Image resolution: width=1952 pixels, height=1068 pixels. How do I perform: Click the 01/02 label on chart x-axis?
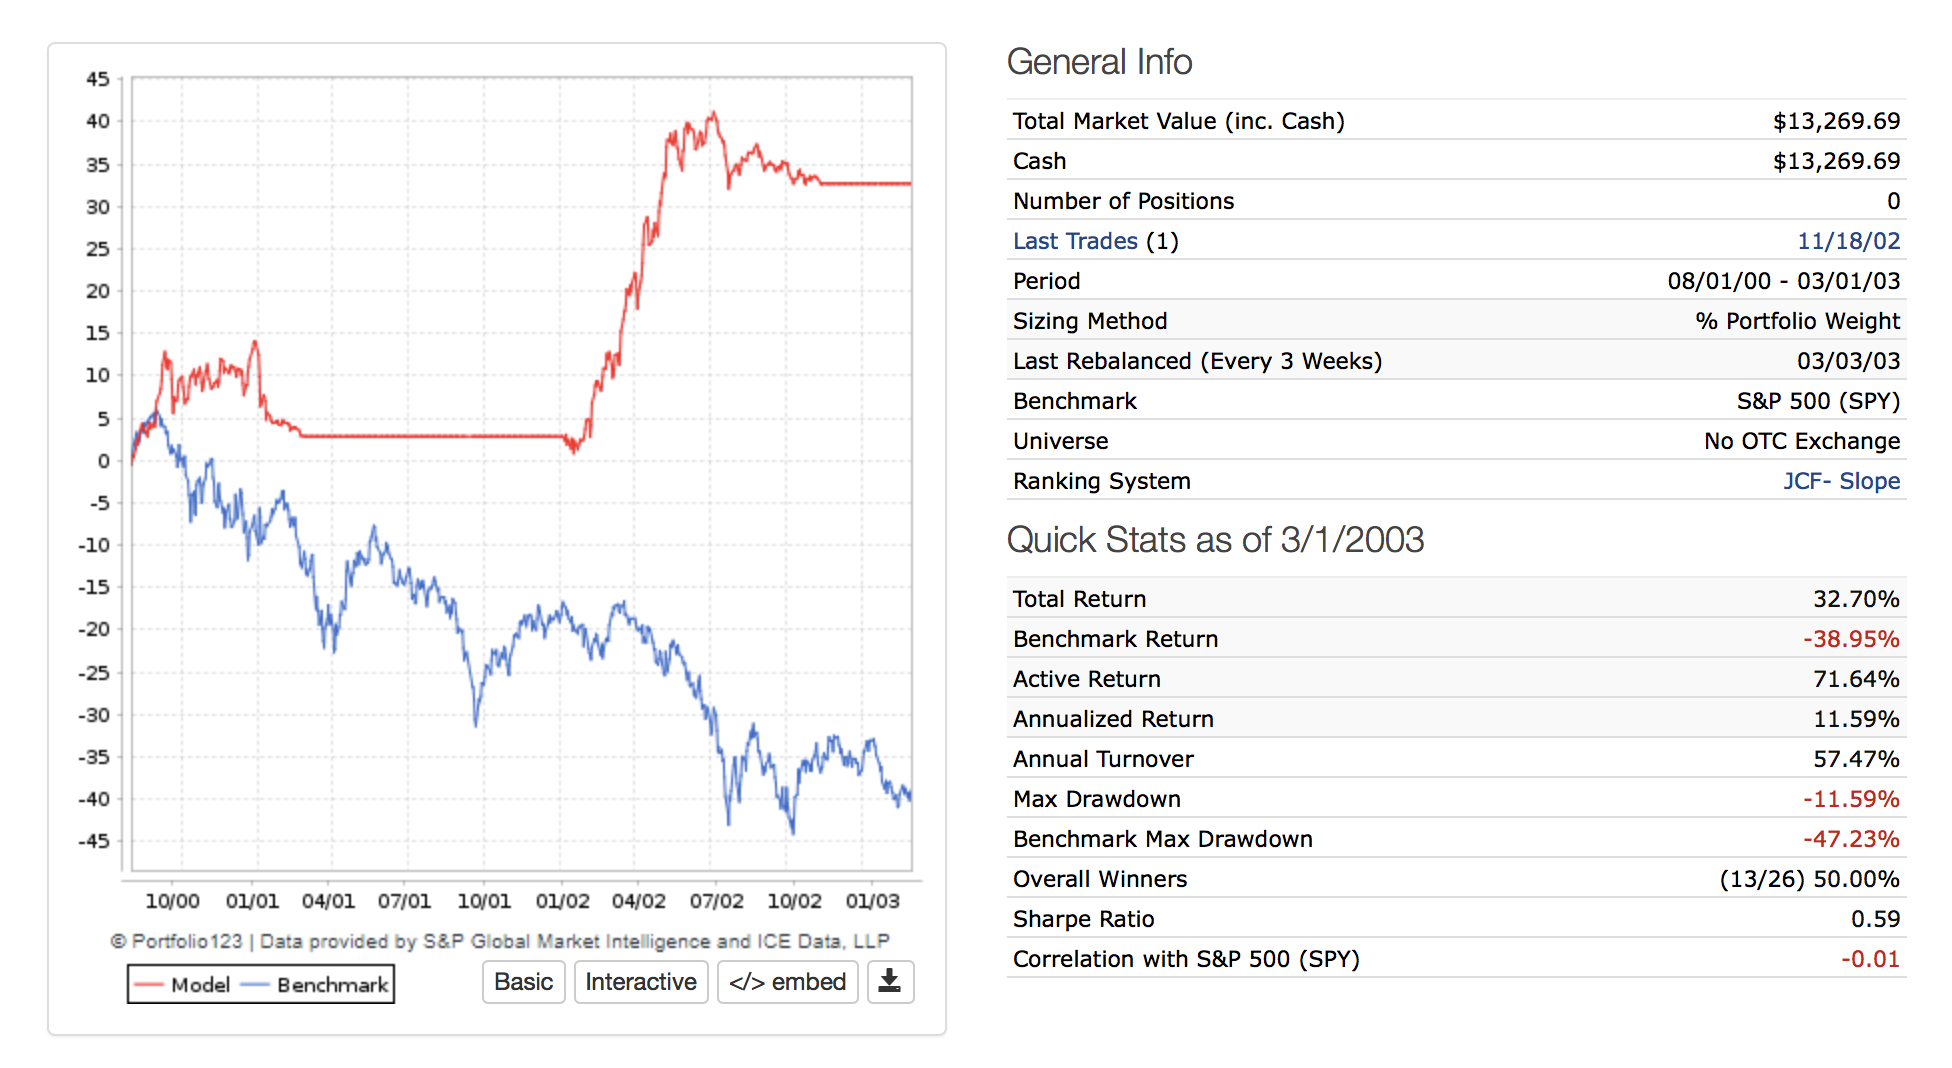[x=562, y=901]
